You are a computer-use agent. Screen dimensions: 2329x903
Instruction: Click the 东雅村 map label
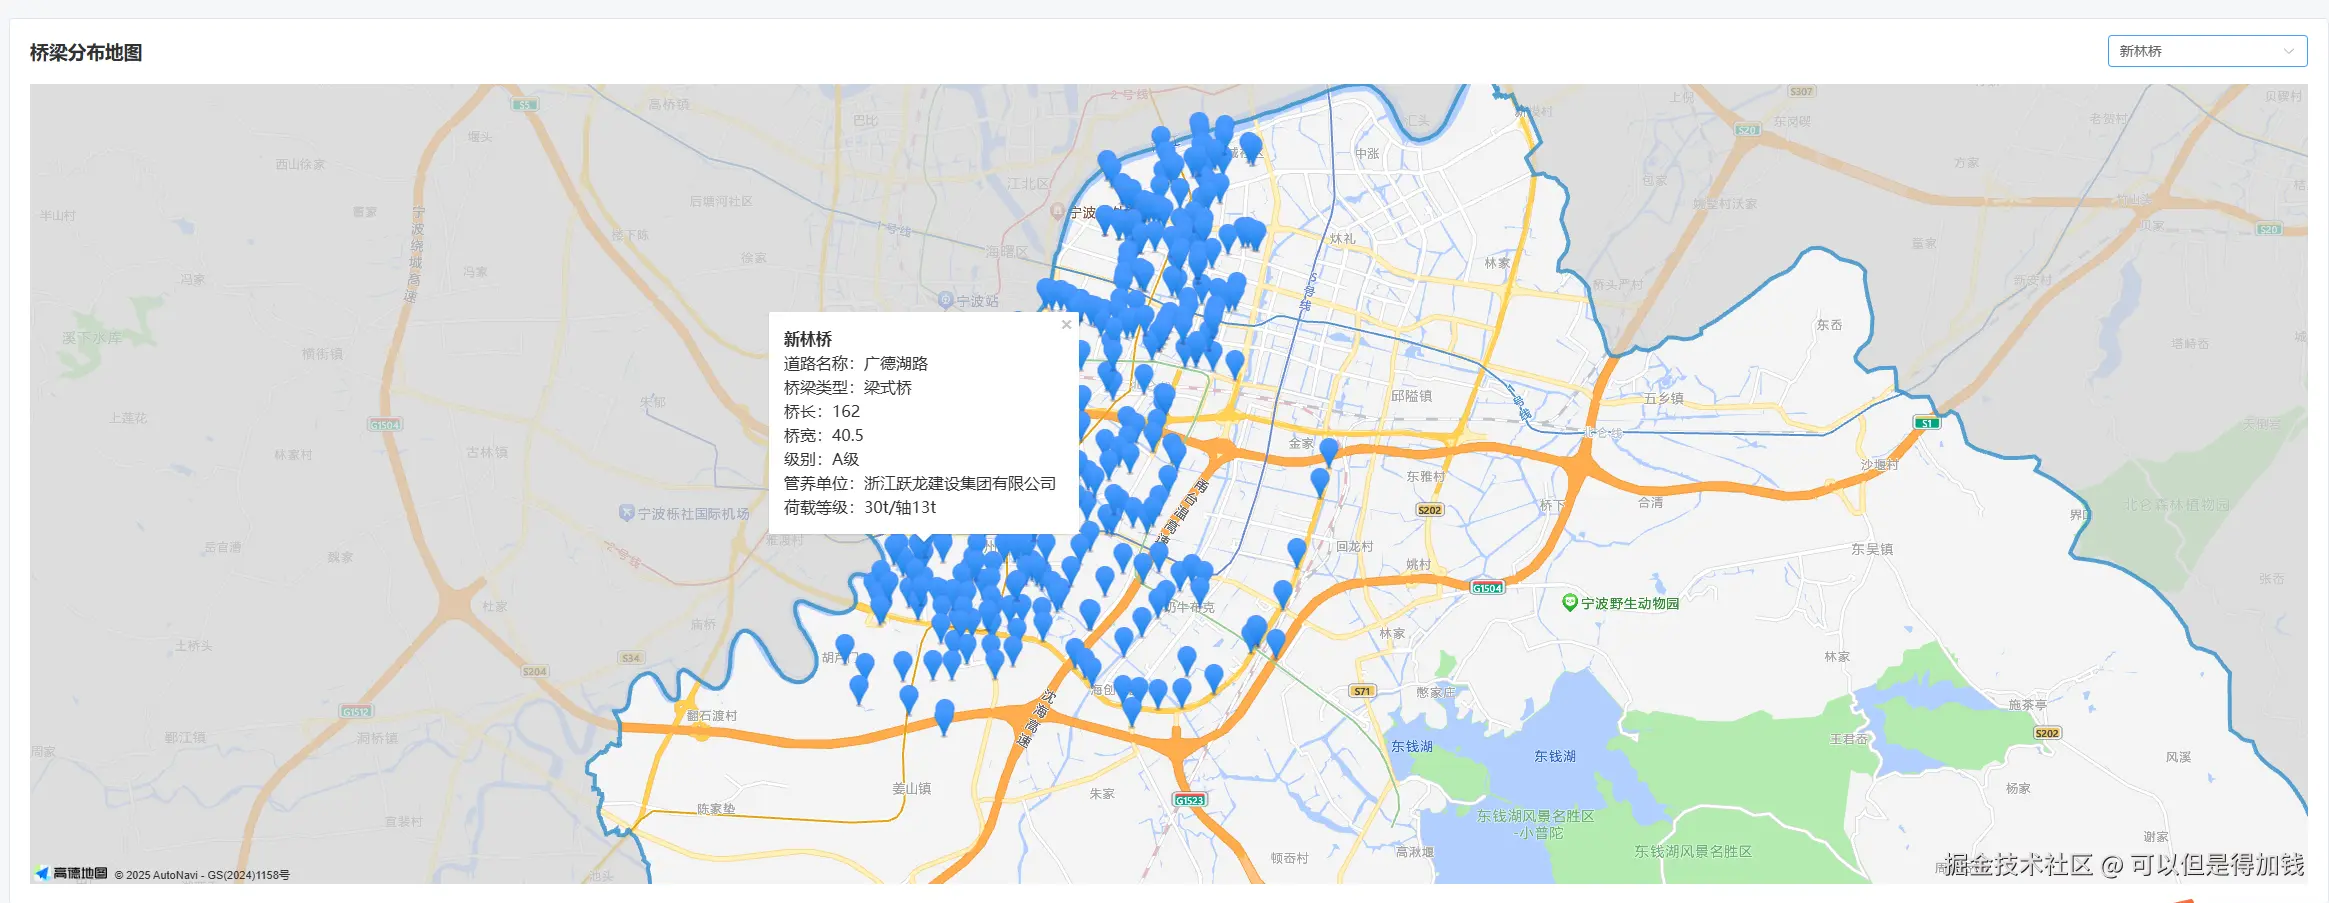tap(1426, 477)
